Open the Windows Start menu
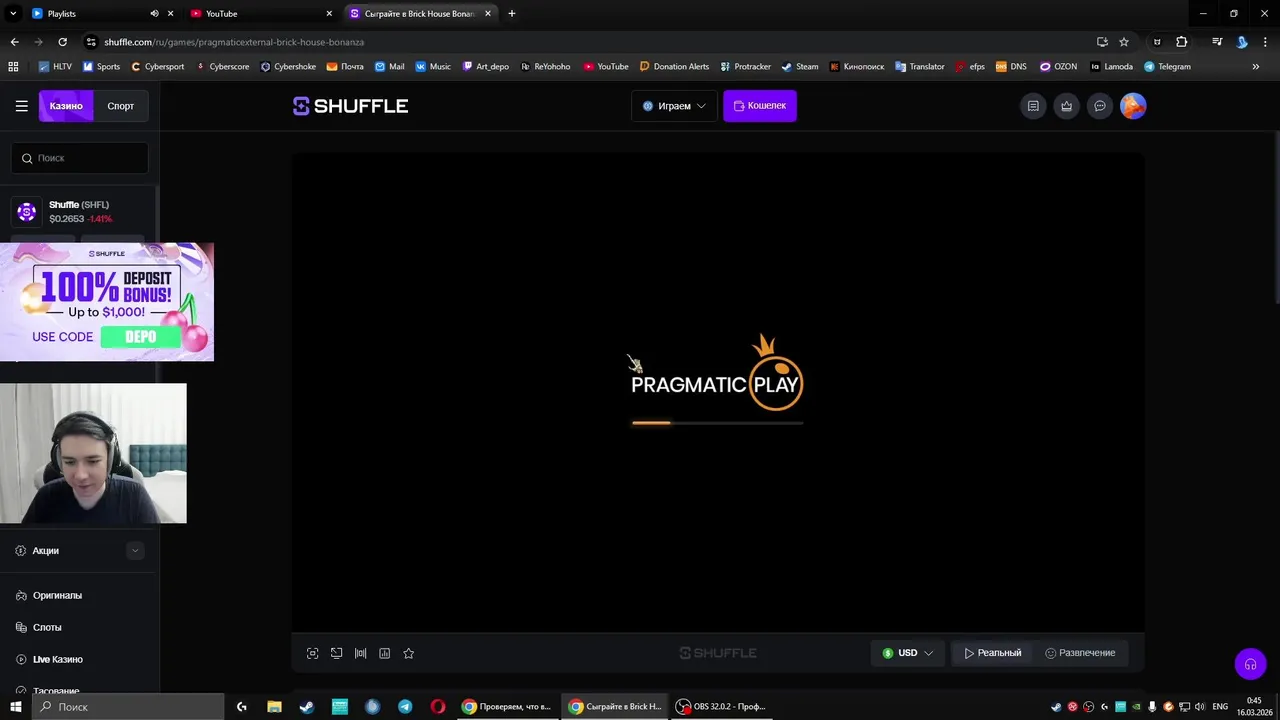 (x=16, y=706)
